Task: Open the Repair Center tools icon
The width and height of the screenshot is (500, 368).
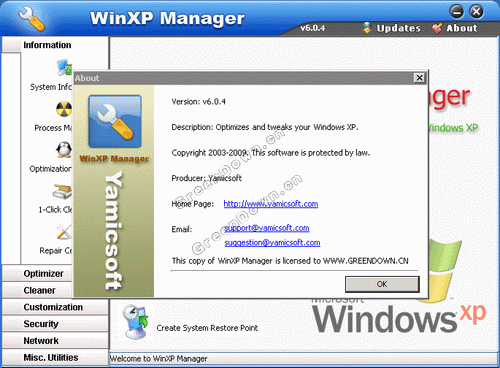Action: coord(64,232)
